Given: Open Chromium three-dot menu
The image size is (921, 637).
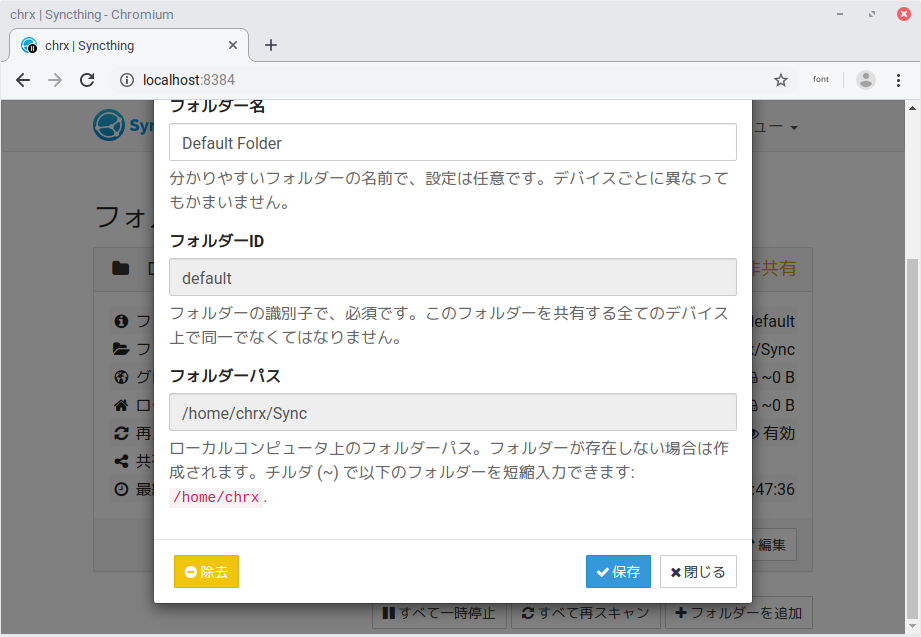Looking at the screenshot, I should tap(899, 80).
